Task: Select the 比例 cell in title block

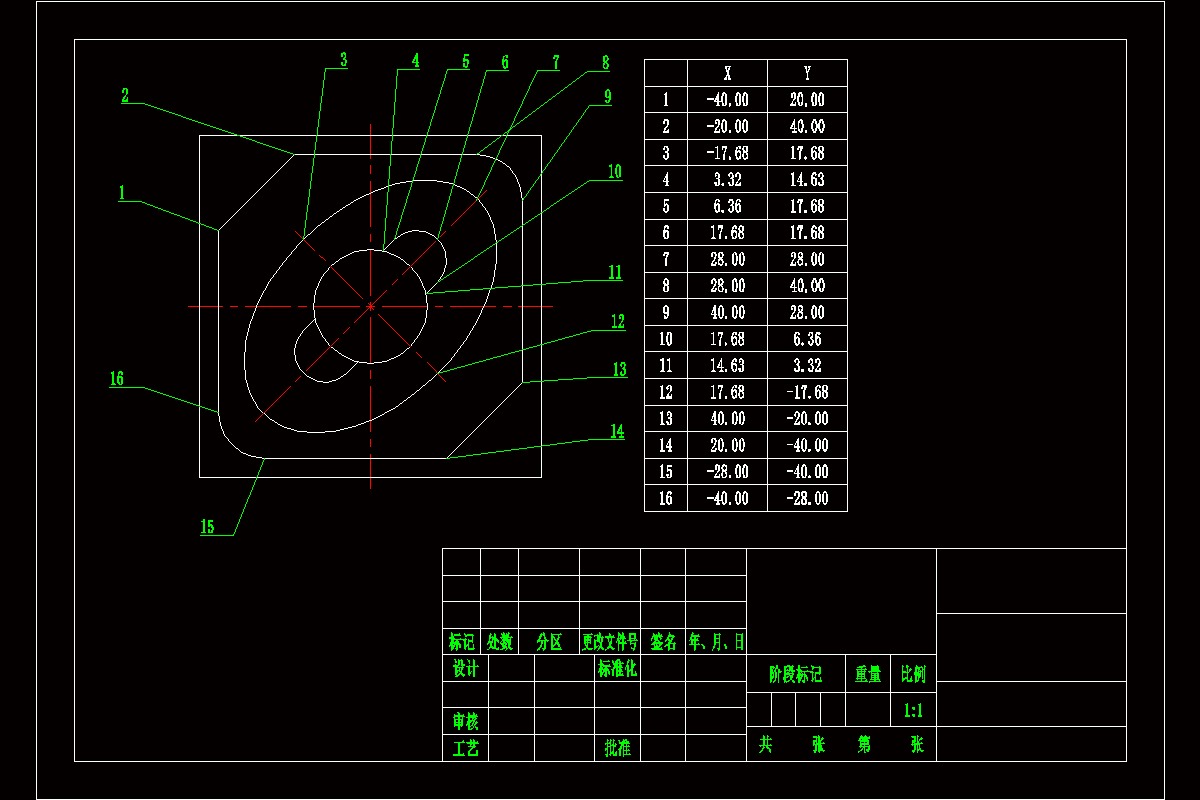Action: point(913,675)
